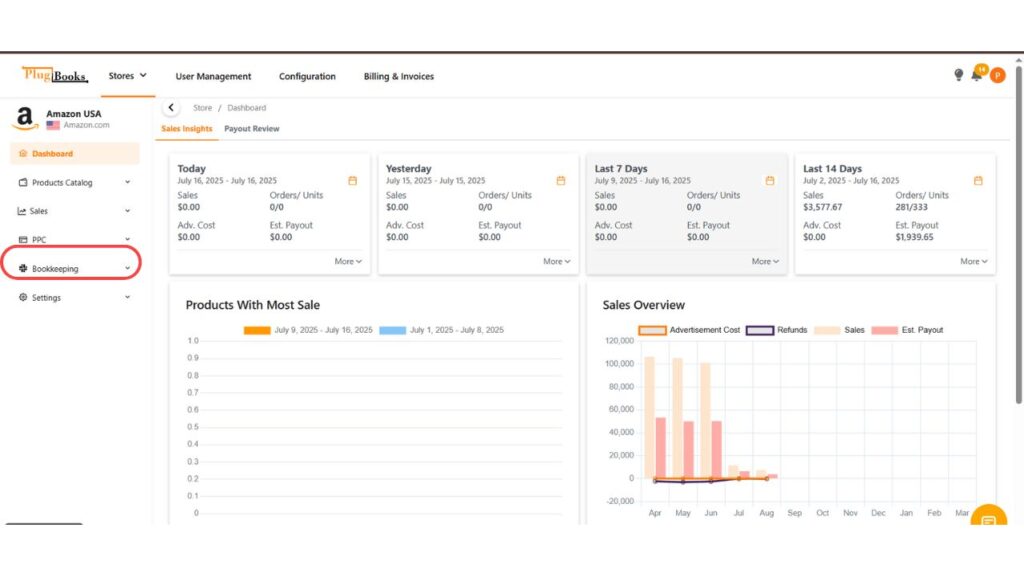The height and width of the screenshot is (576, 1024).
Task: Click the $1,939.65 payout value
Action: [914, 237]
